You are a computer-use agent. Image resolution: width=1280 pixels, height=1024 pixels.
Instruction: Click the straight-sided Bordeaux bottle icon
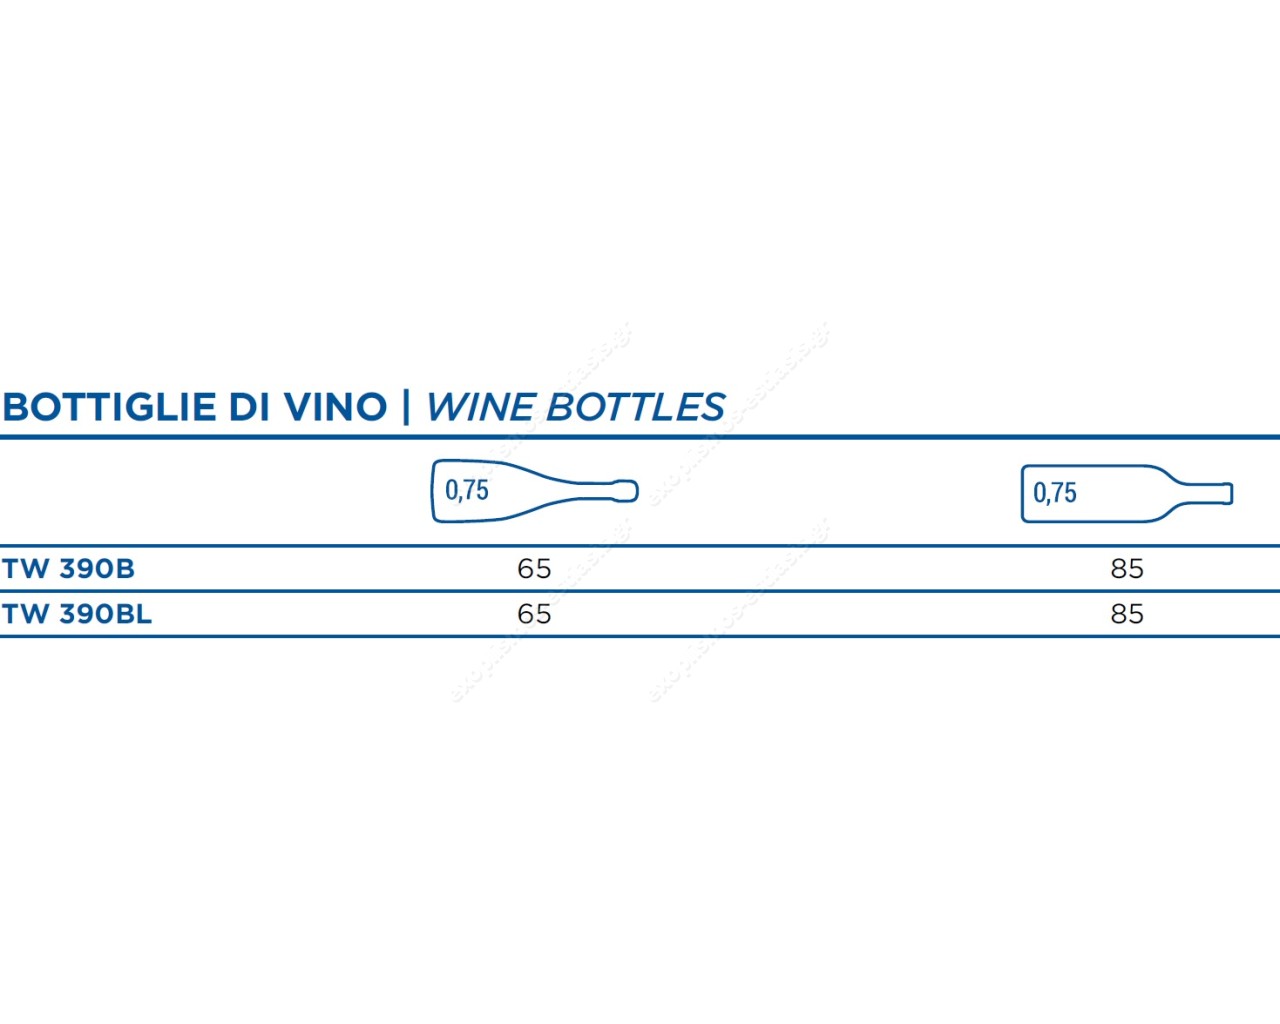point(1127,493)
